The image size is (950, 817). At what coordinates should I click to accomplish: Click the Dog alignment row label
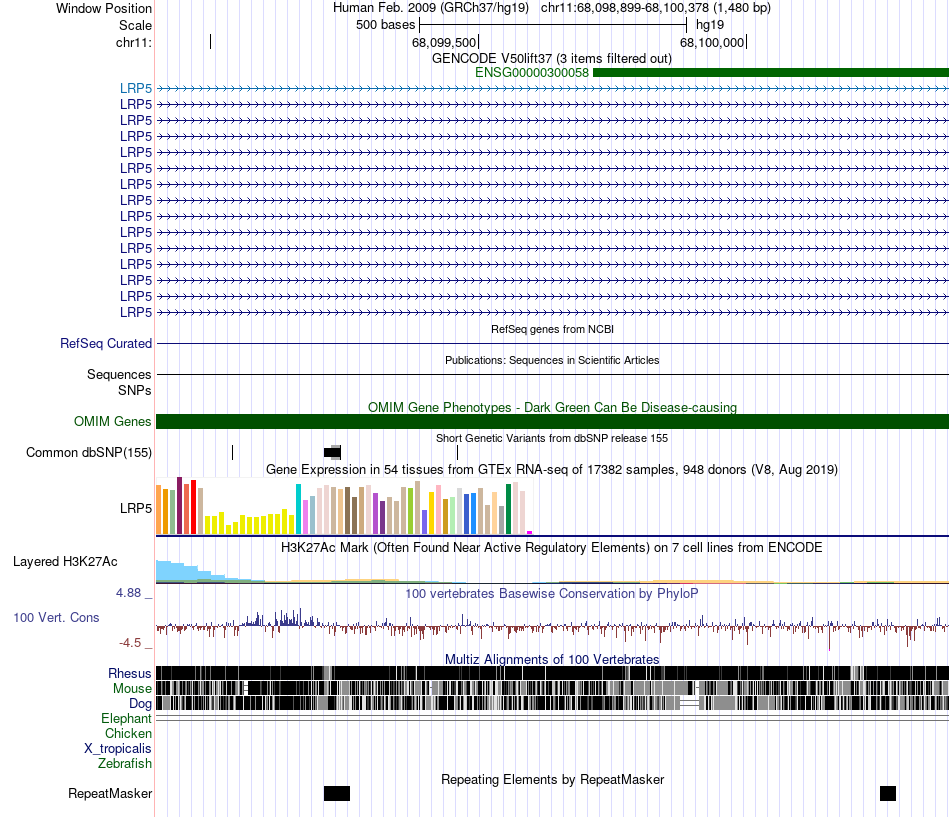click(x=140, y=704)
